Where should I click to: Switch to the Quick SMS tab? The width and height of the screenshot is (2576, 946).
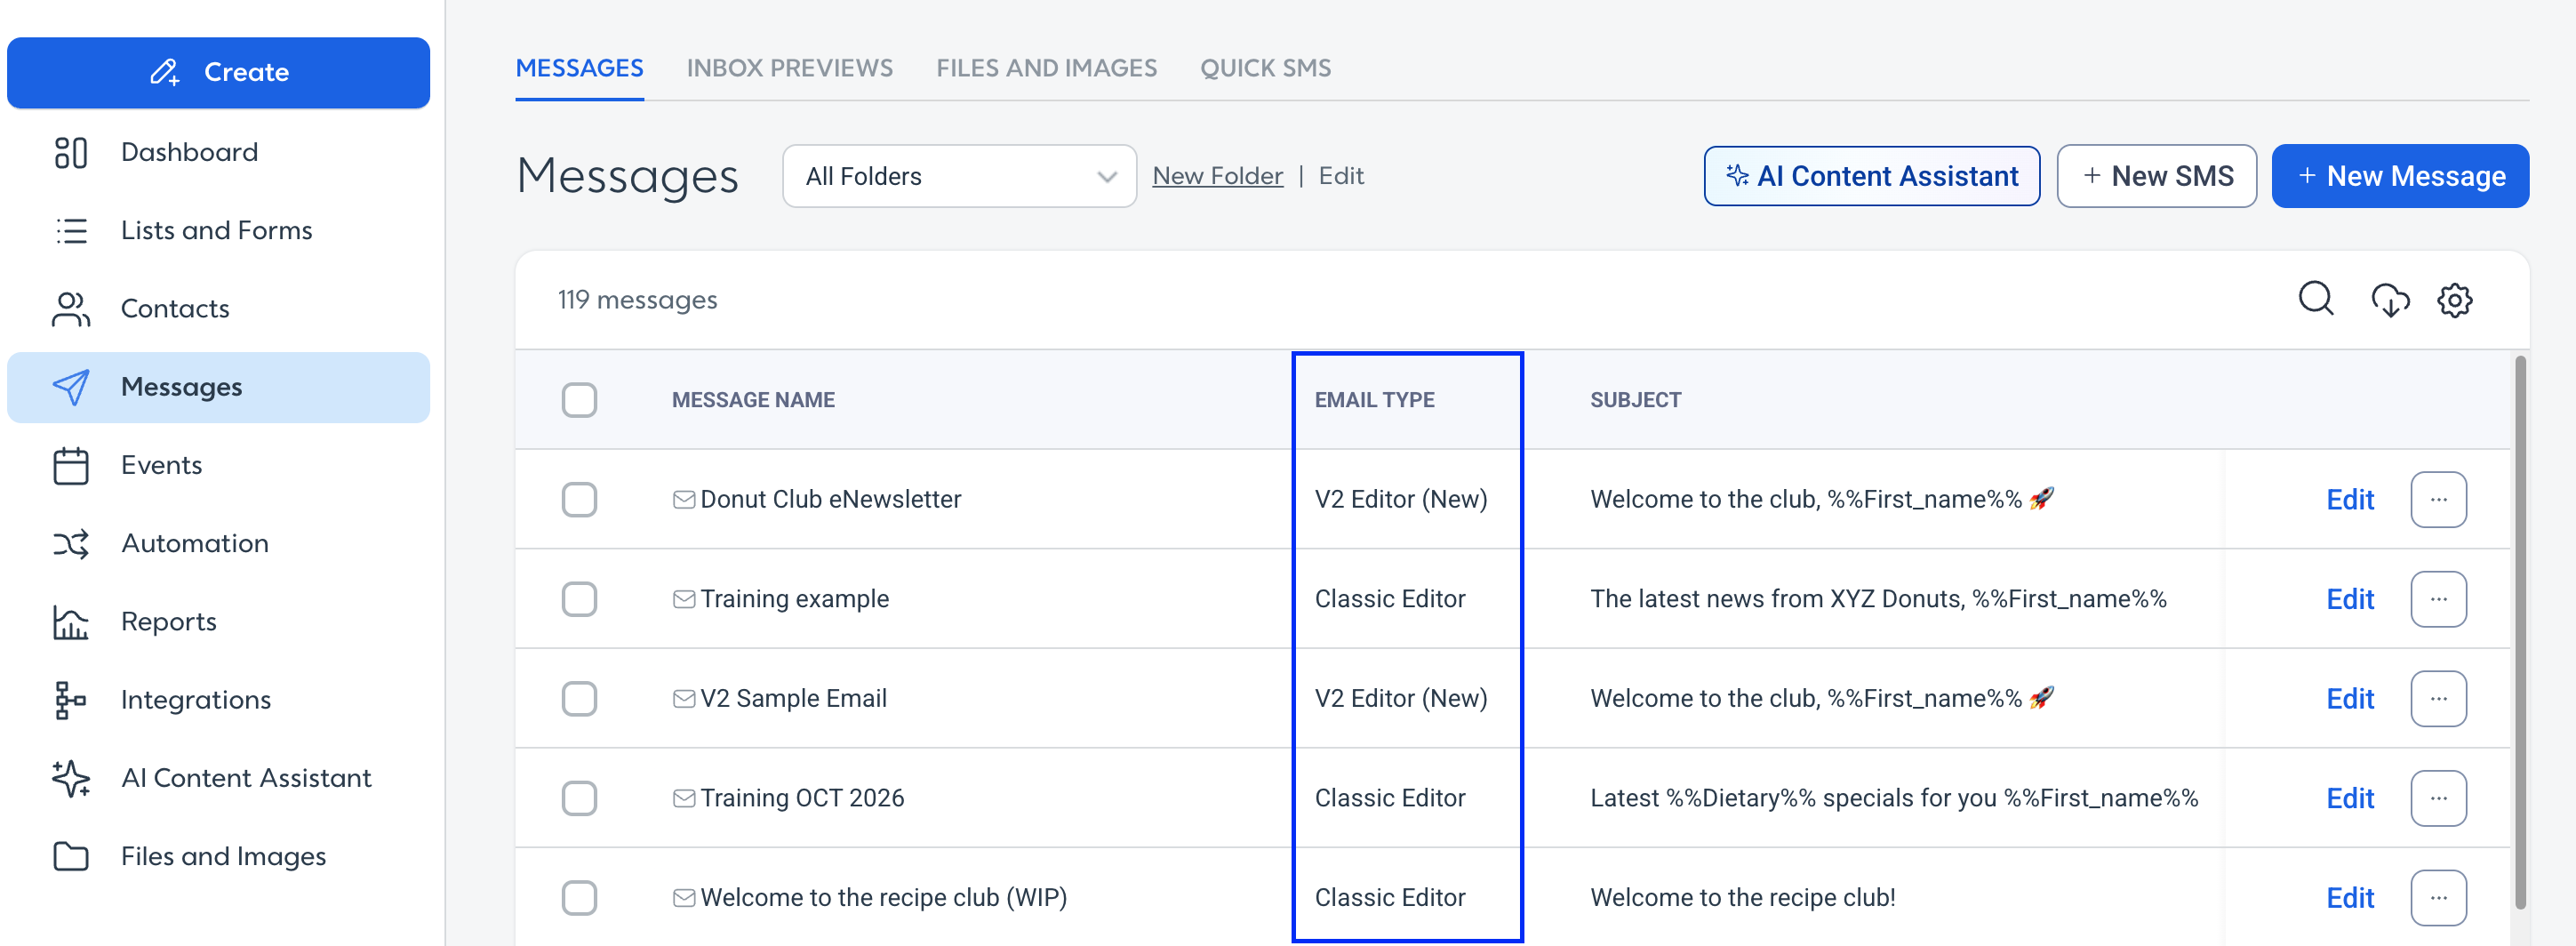click(1265, 68)
